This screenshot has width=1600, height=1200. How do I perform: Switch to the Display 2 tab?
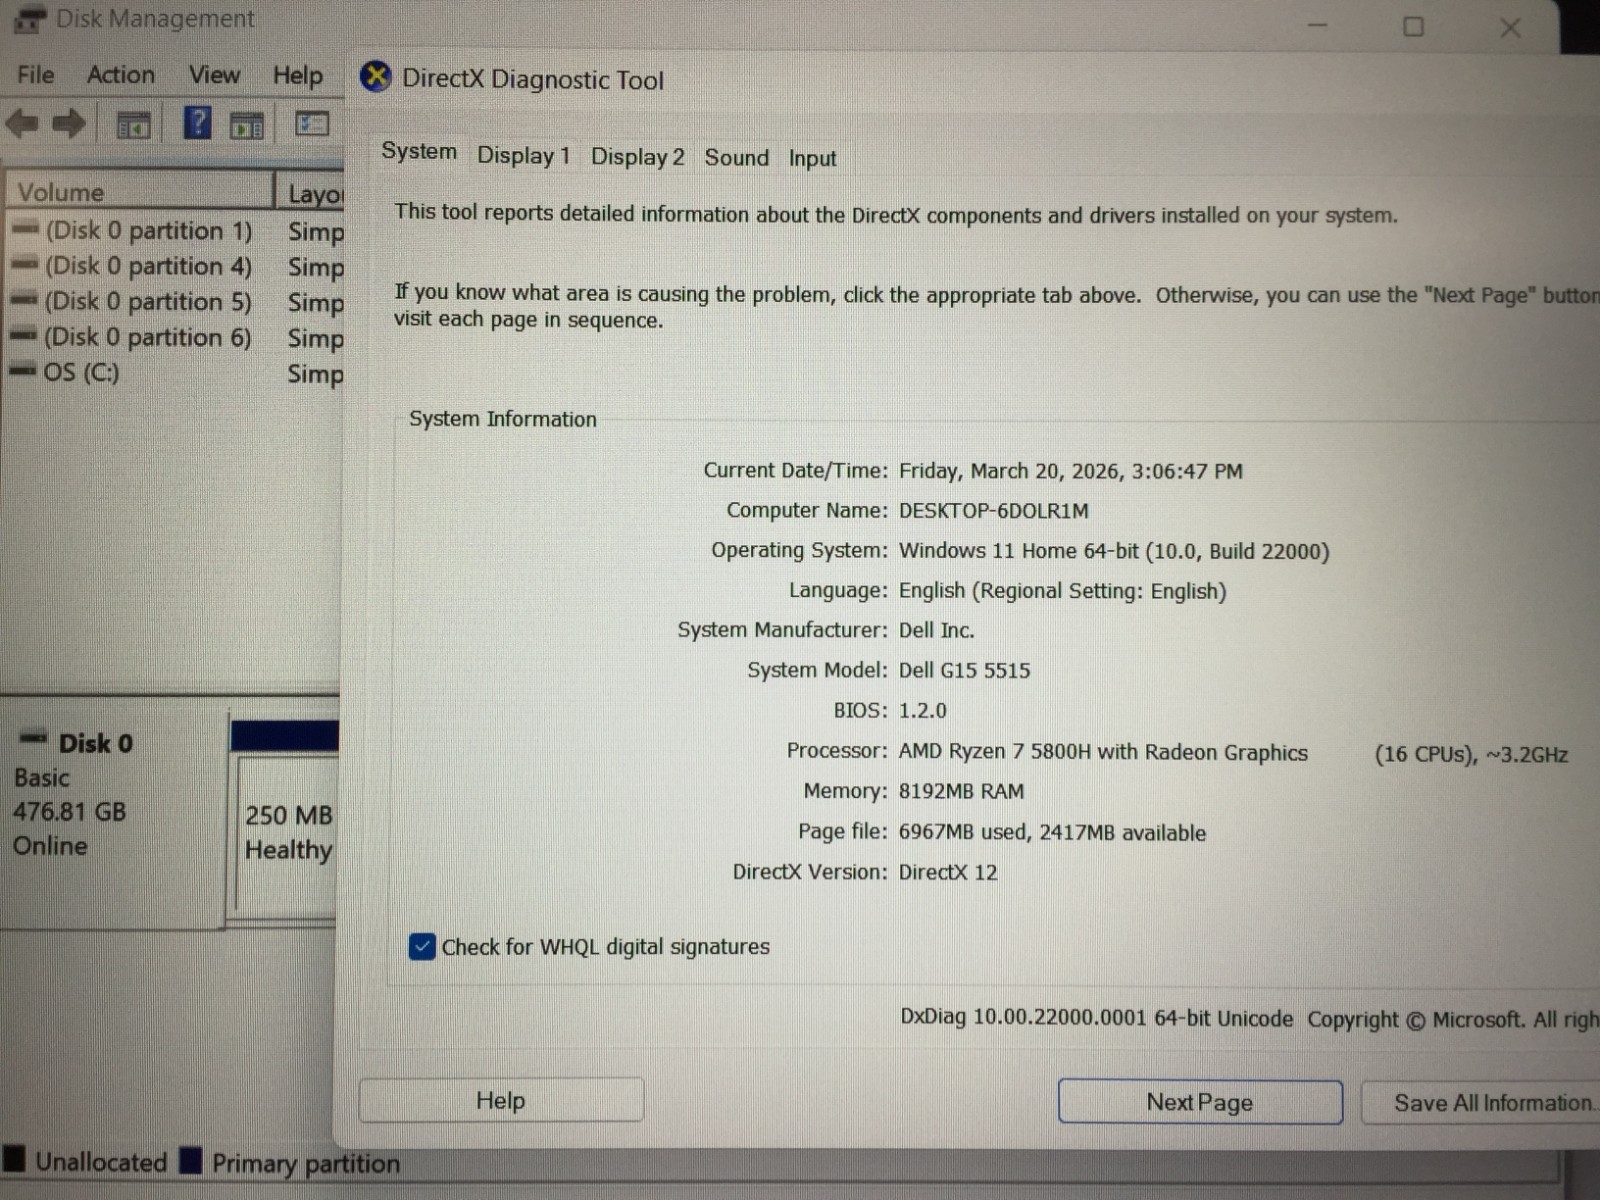click(637, 156)
